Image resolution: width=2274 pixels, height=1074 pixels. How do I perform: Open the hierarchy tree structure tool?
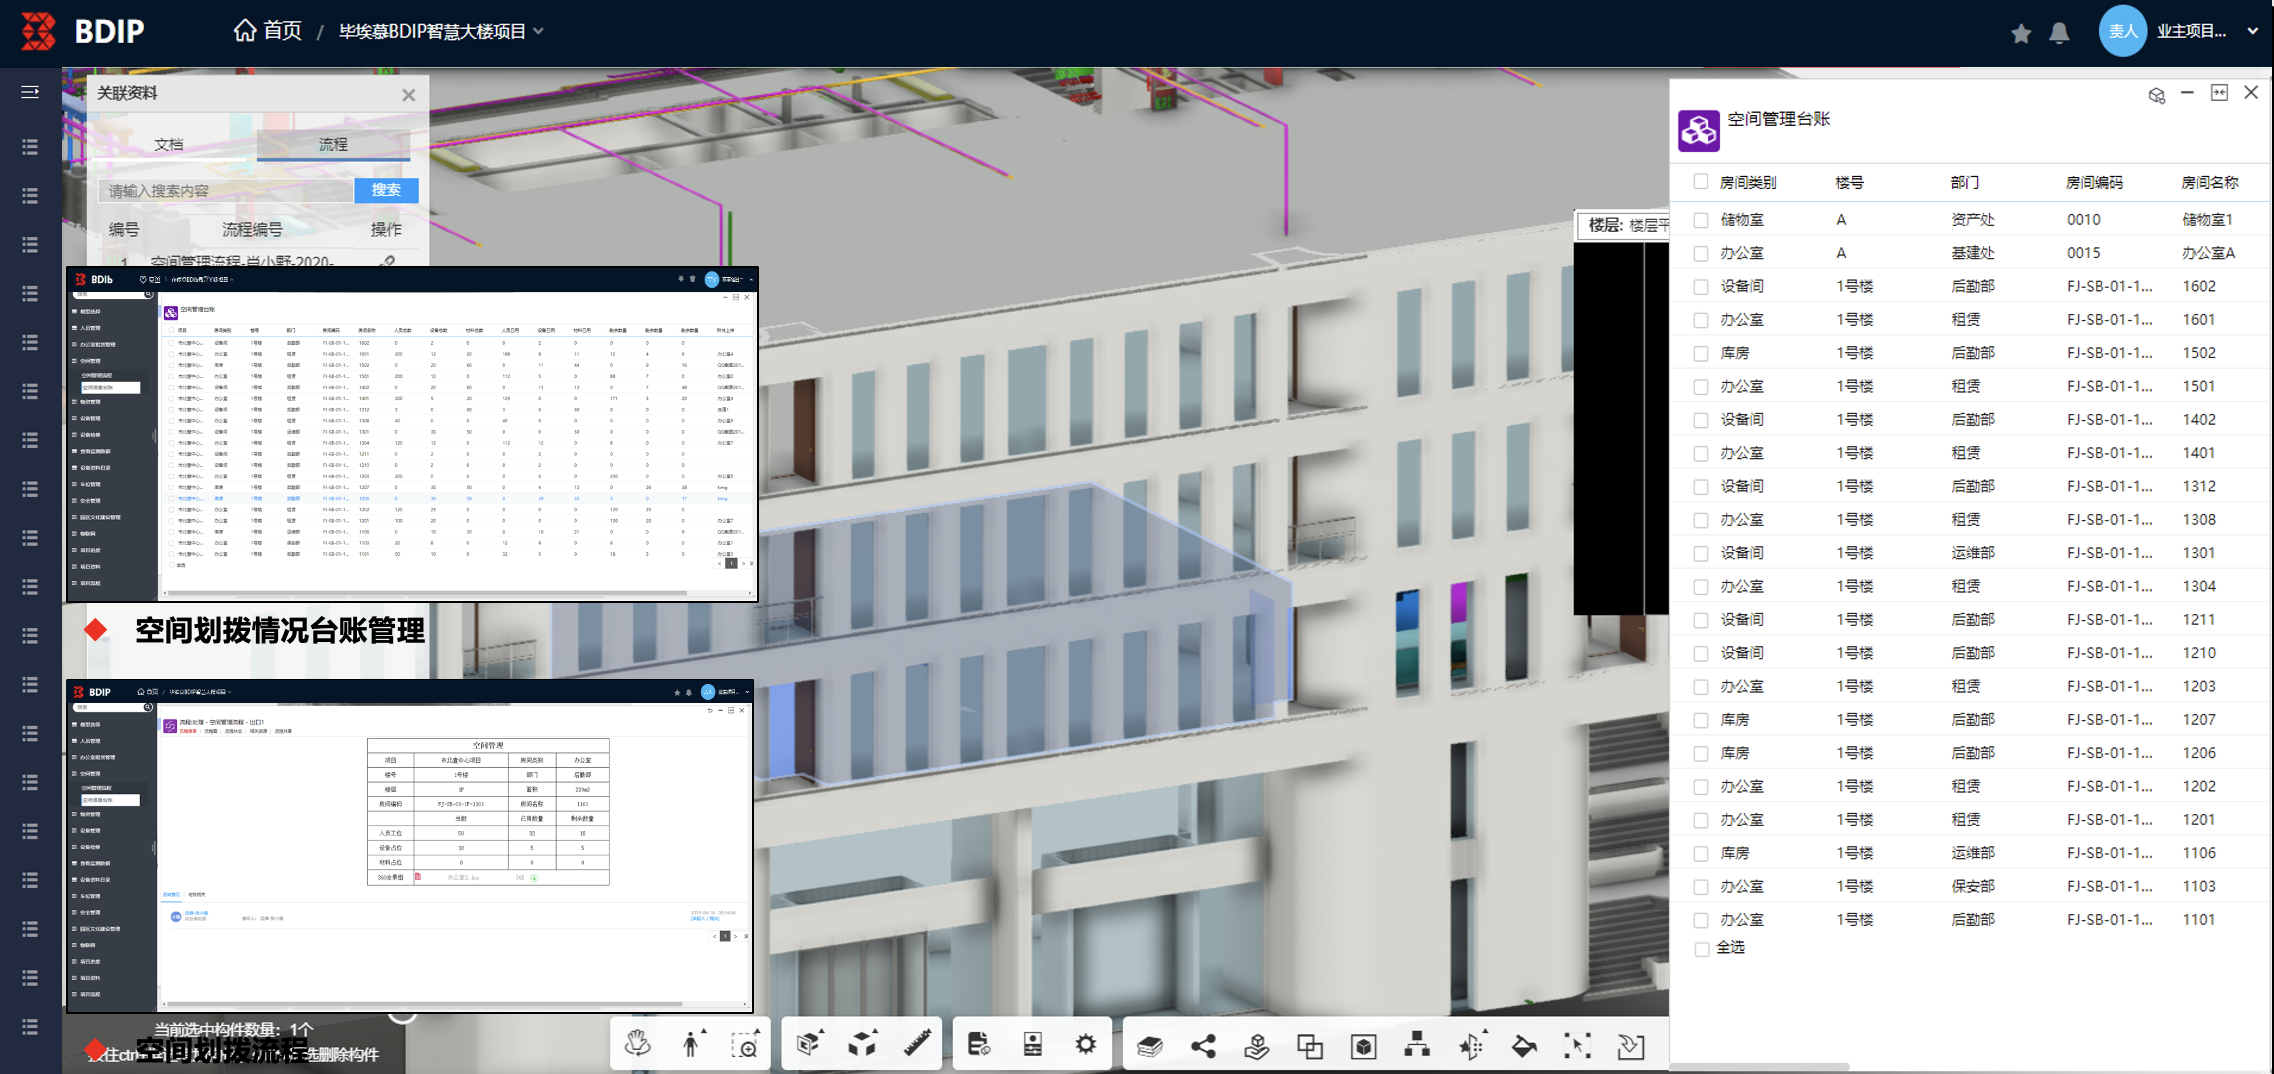[1417, 1046]
